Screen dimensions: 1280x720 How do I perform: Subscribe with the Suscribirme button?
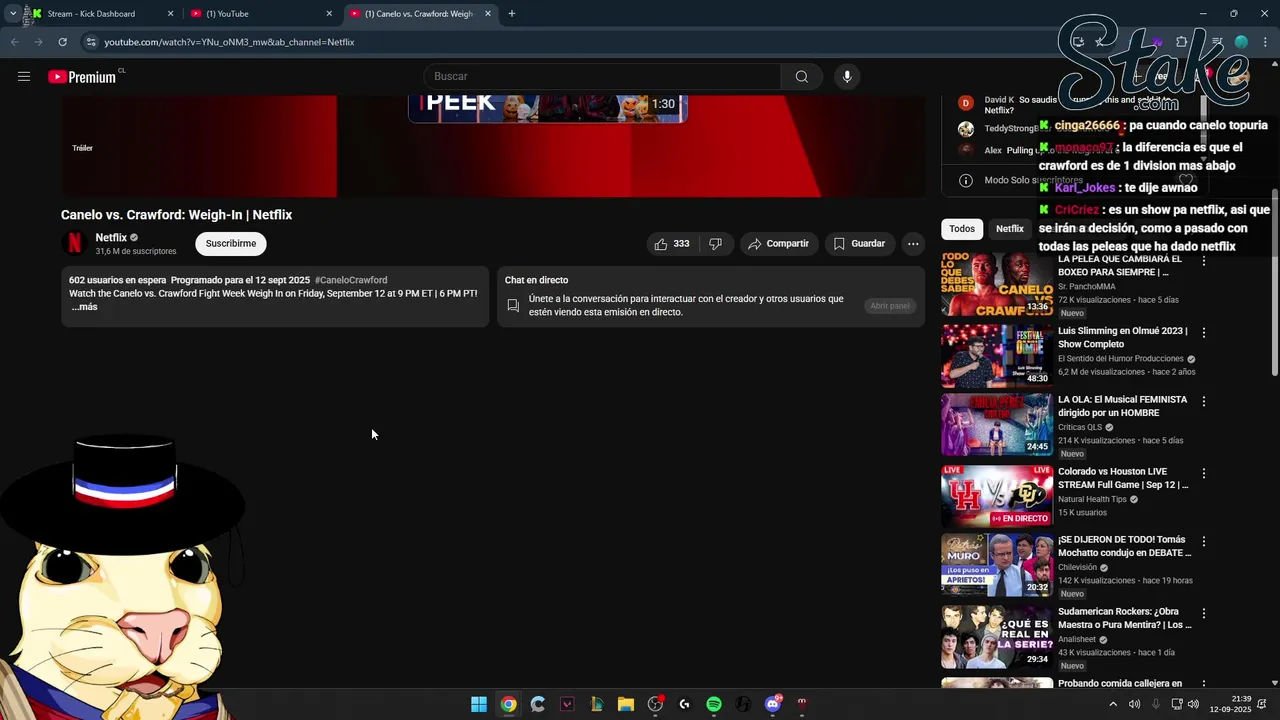231,243
